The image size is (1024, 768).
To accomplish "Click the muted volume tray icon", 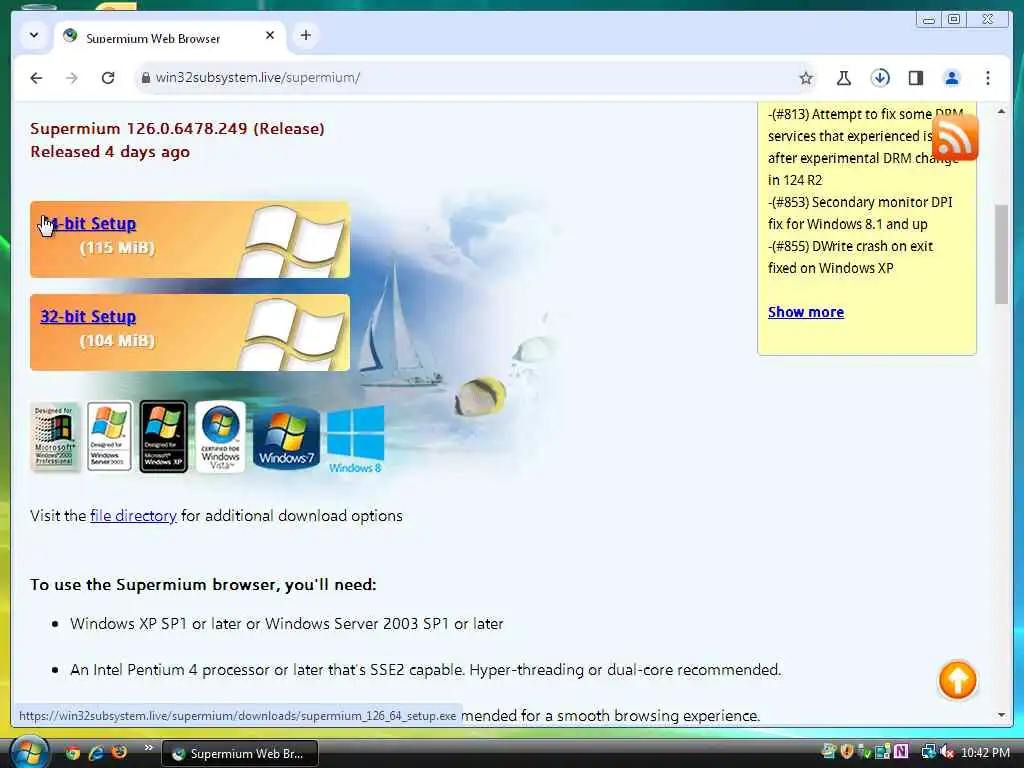I will pyautogui.click(x=947, y=752).
